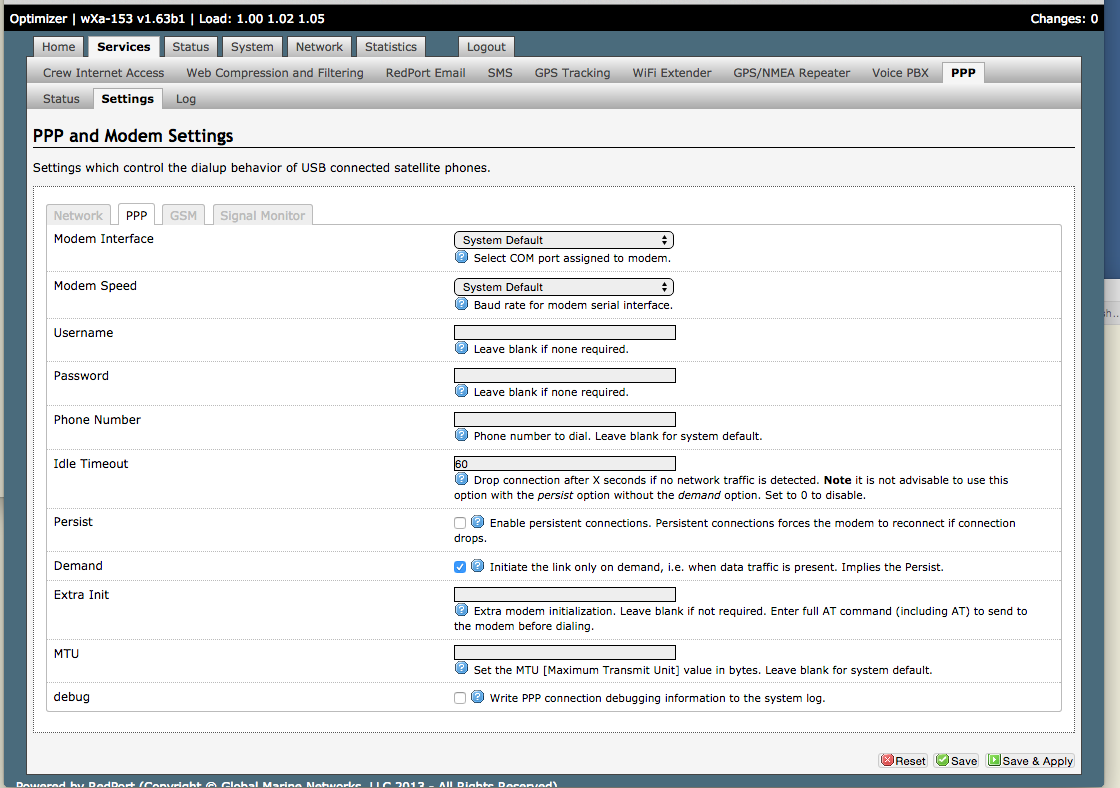
Task: View help for Phone Number setting
Action: [461, 435]
